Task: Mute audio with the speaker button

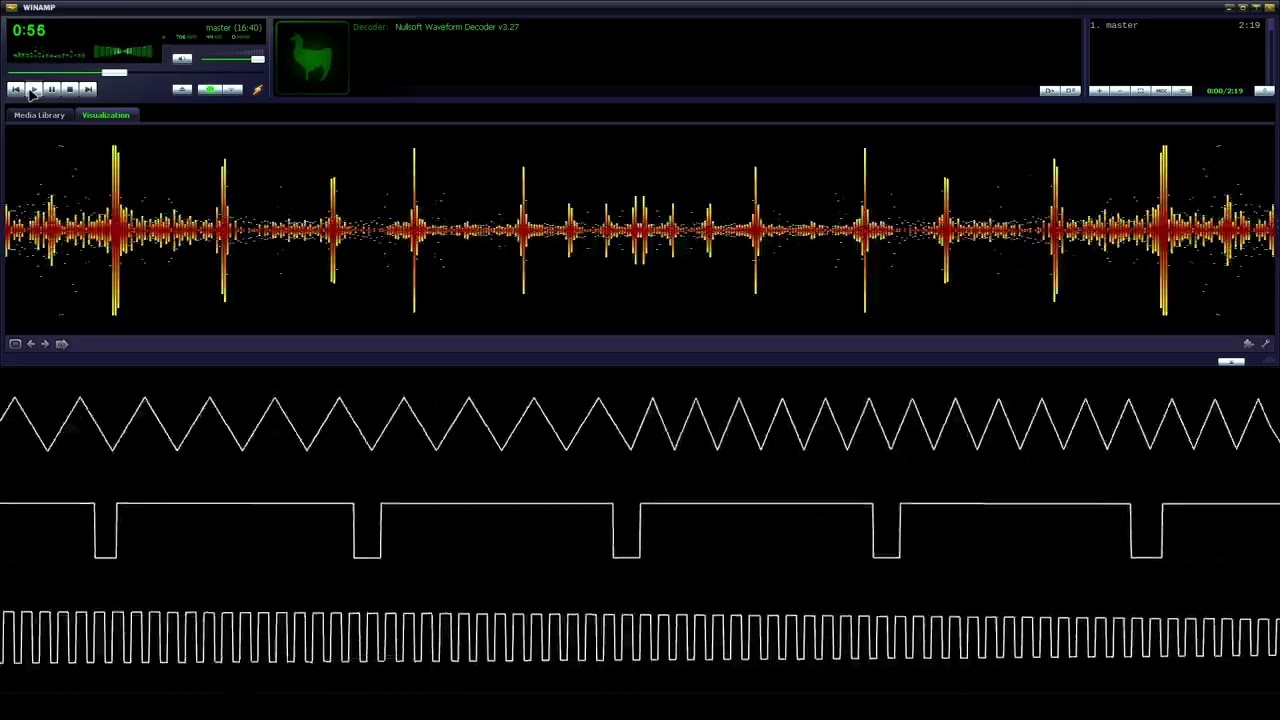Action: [x=182, y=59]
